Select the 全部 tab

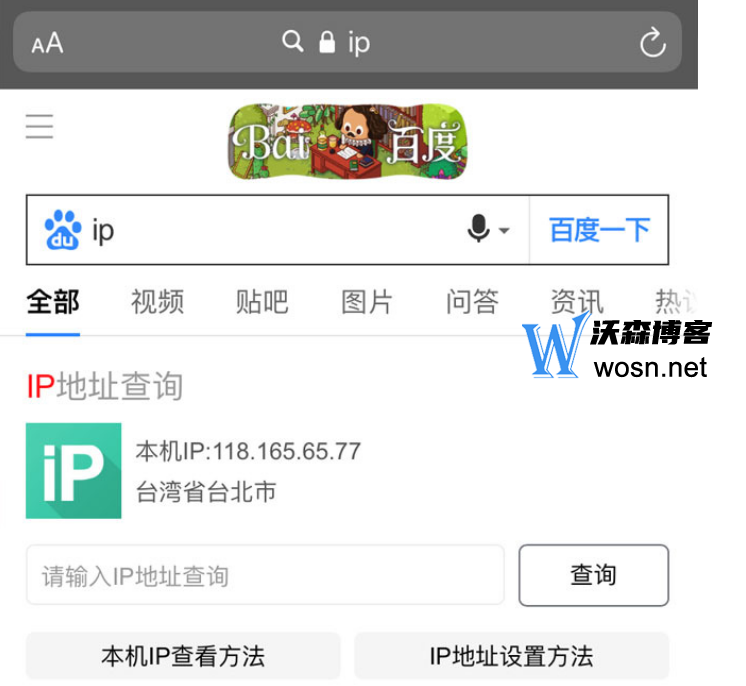pyautogui.click(x=53, y=302)
